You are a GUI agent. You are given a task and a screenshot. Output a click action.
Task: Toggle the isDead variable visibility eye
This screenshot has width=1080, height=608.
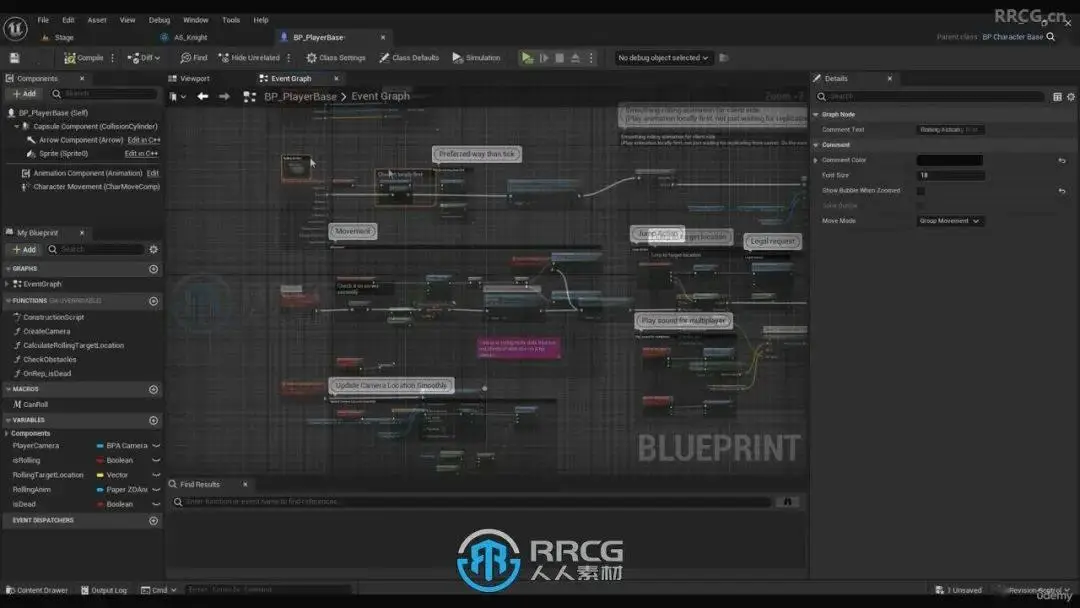(x=156, y=504)
